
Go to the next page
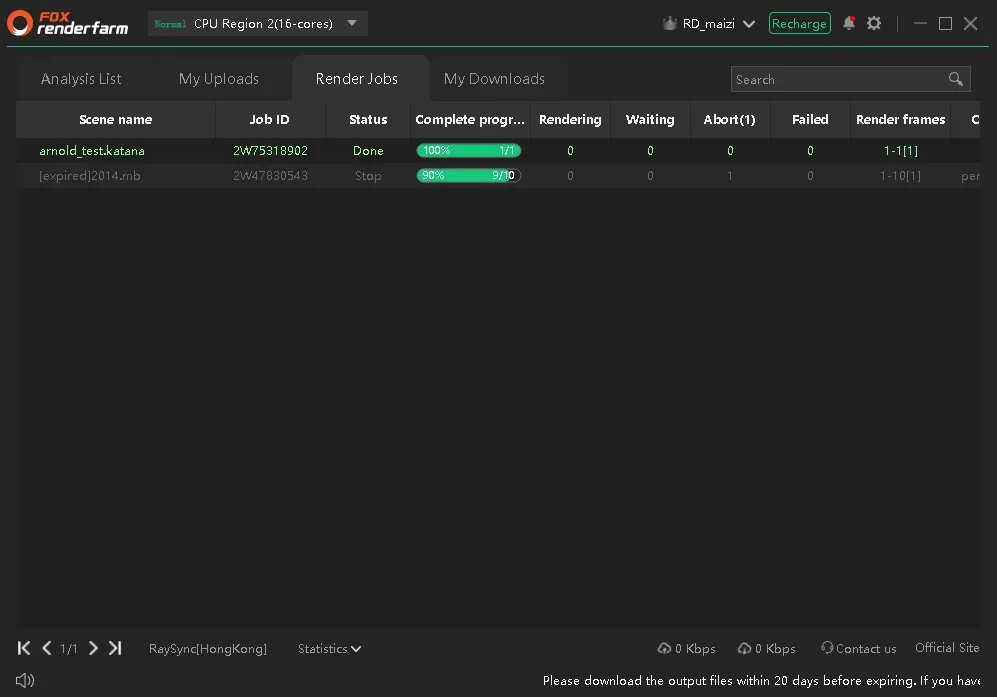(93, 648)
